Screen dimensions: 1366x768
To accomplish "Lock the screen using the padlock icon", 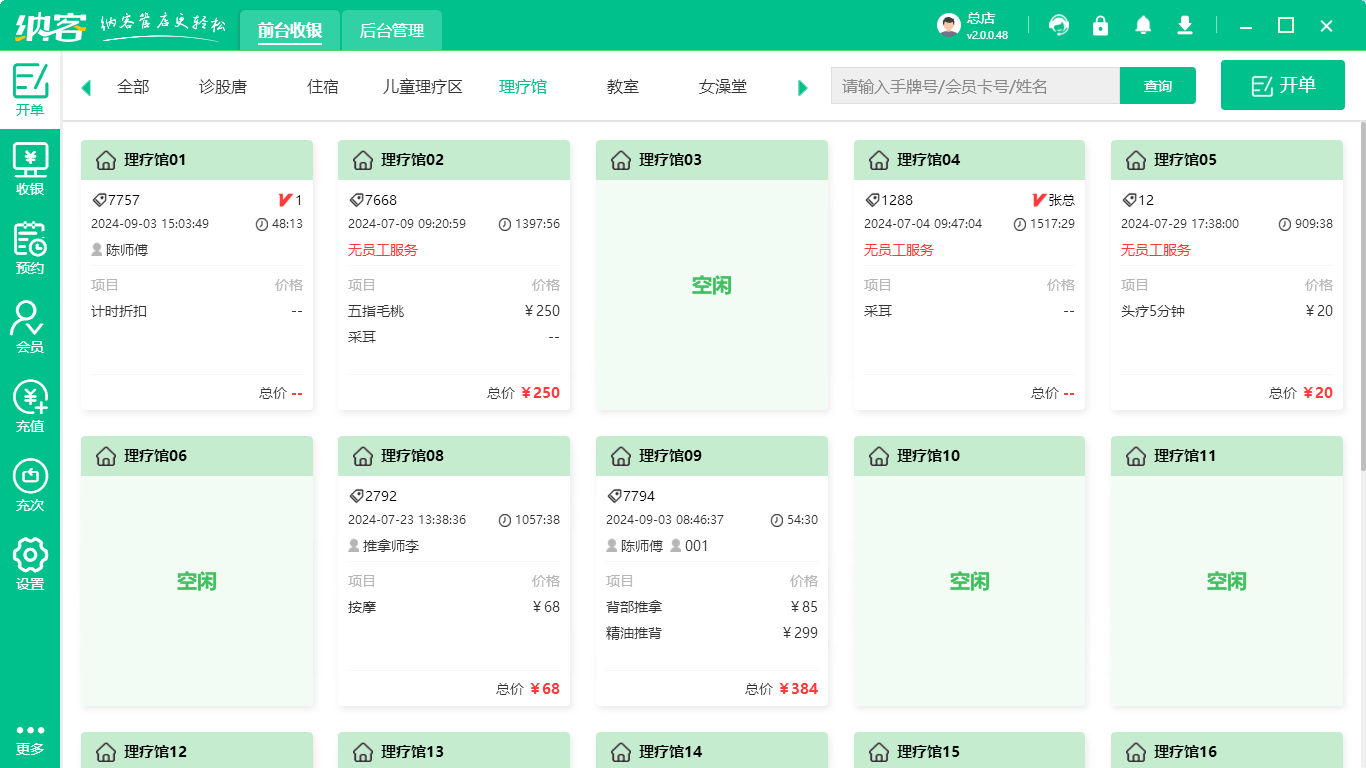I will (1100, 24).
